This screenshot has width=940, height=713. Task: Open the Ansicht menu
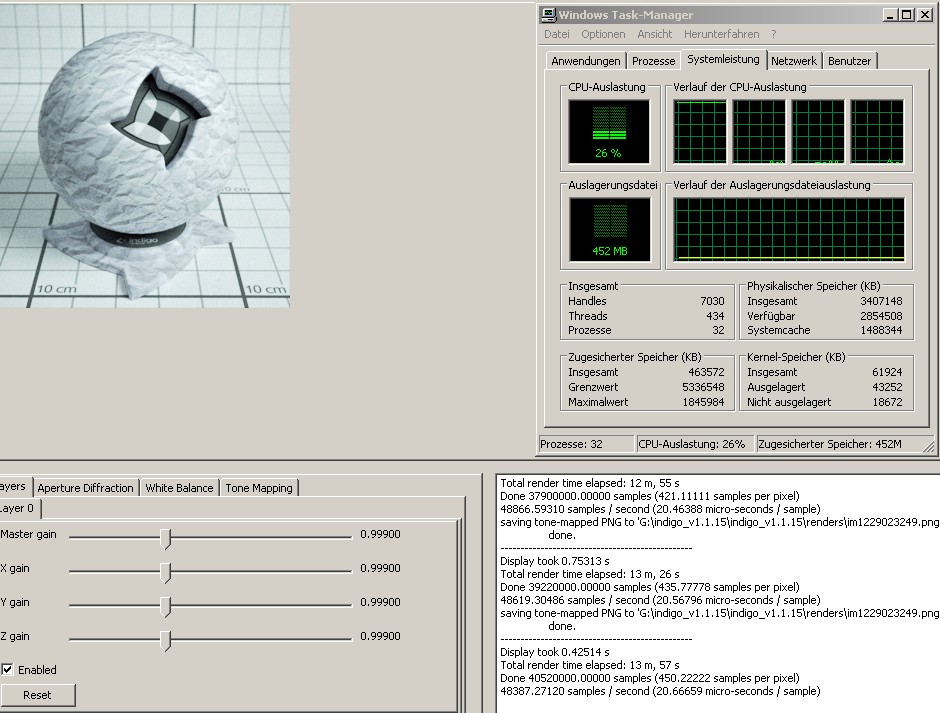point(655,34)
